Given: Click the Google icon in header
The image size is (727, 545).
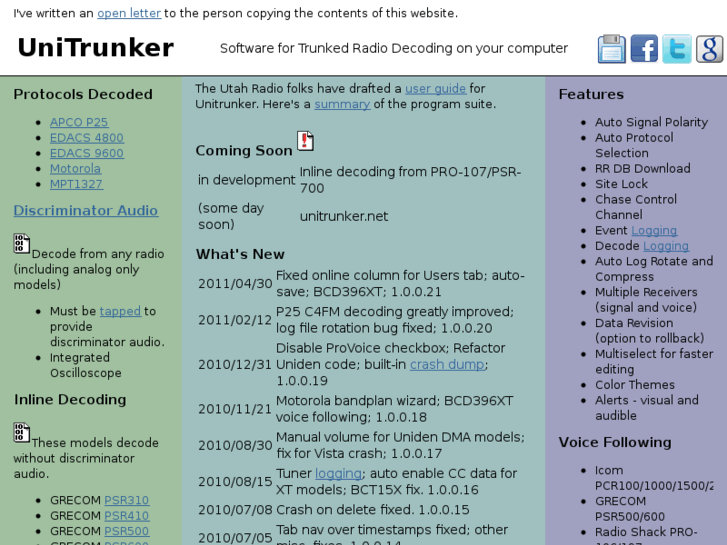Looking at the screenshot, I should click(x=709, y=49).
